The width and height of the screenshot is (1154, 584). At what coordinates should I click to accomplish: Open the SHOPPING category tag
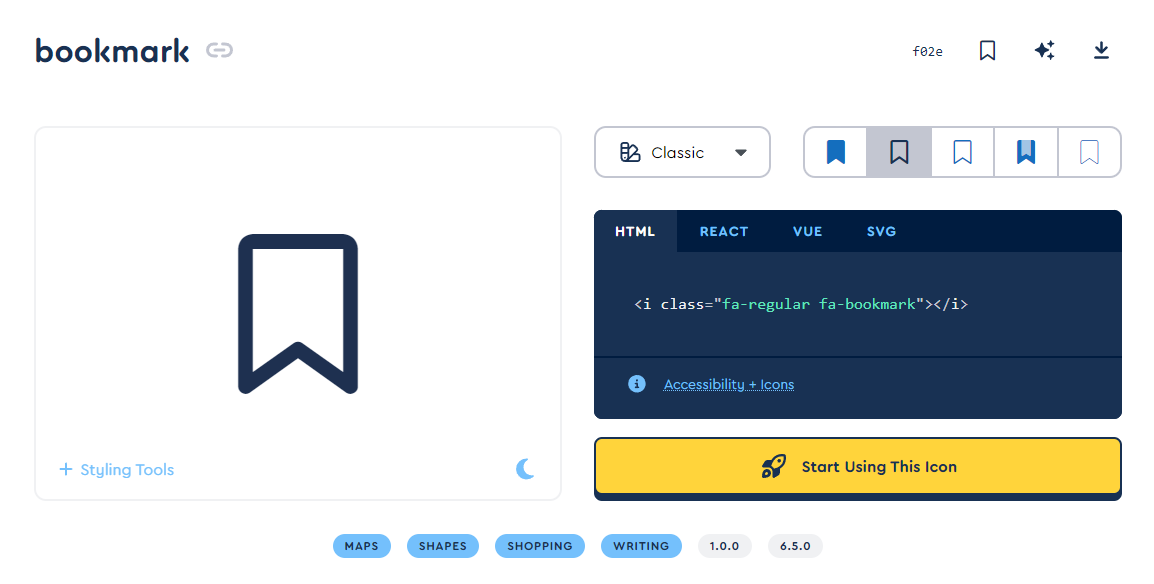(539, 546)
